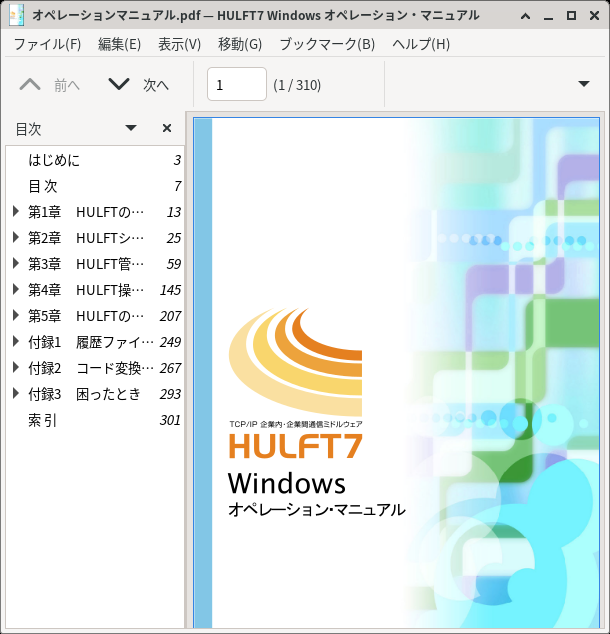
Task: Open the toolbar overflow dropdown arrow
Action: (584, 84)
